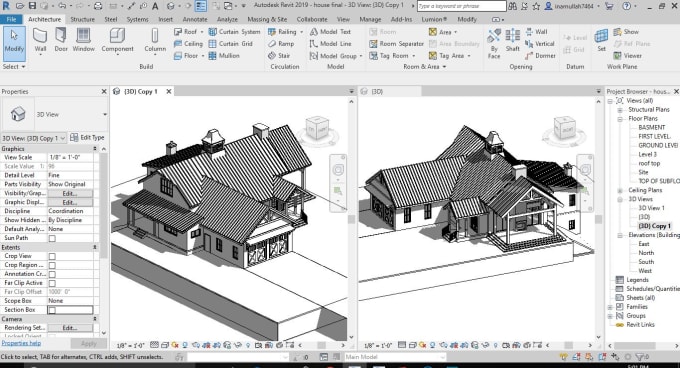Screen dimensions: 680x368
Task: Select the Stair tool
Action: pos(279,56)
